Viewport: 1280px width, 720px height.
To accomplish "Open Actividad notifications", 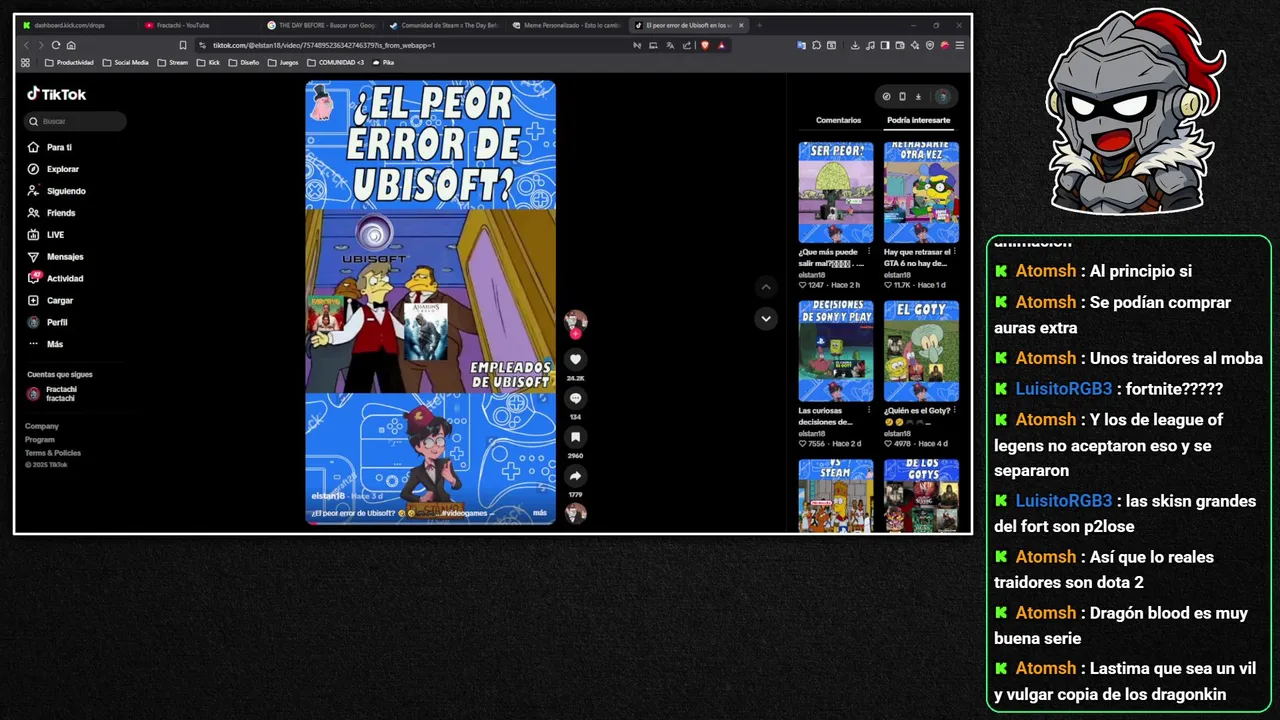I will 56,278.
